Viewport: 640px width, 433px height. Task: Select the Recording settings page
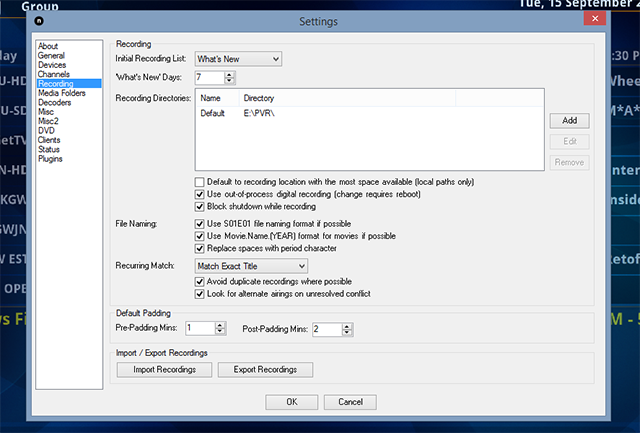point(69,84)
